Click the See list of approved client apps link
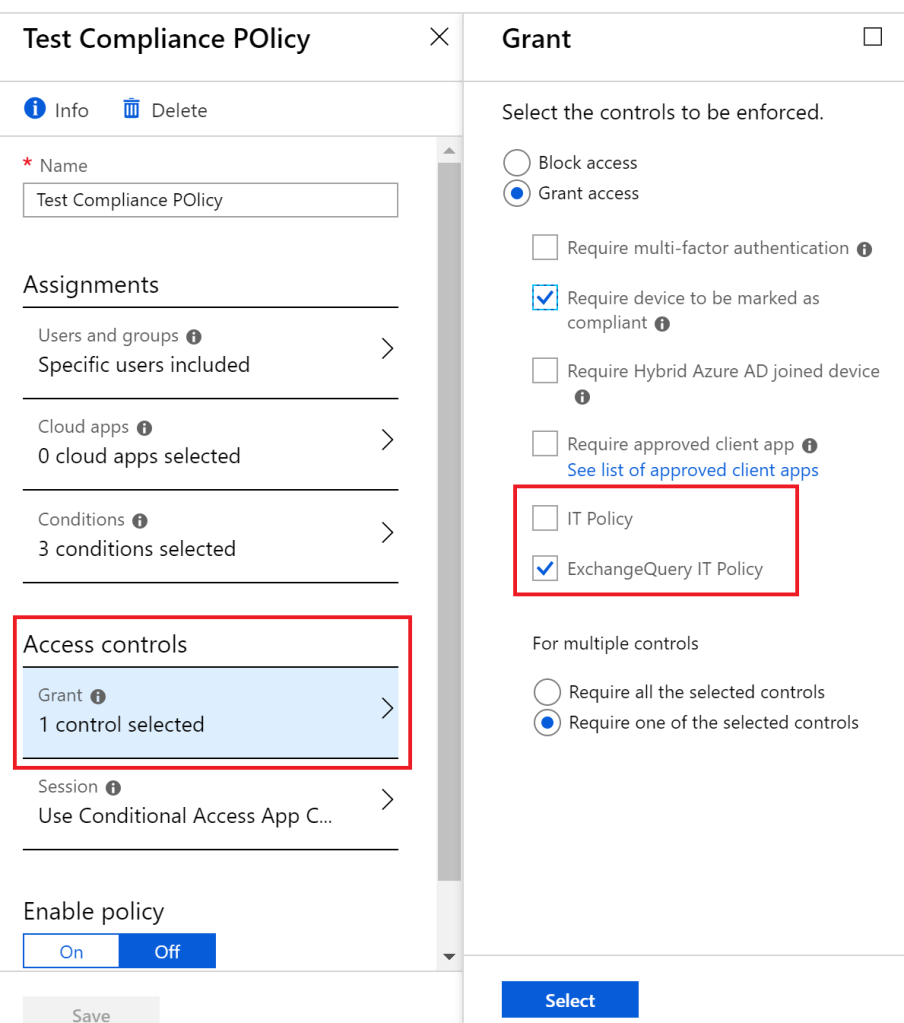Image resolution: width=904 pixels, height=1023 pixels. point(693,469)
